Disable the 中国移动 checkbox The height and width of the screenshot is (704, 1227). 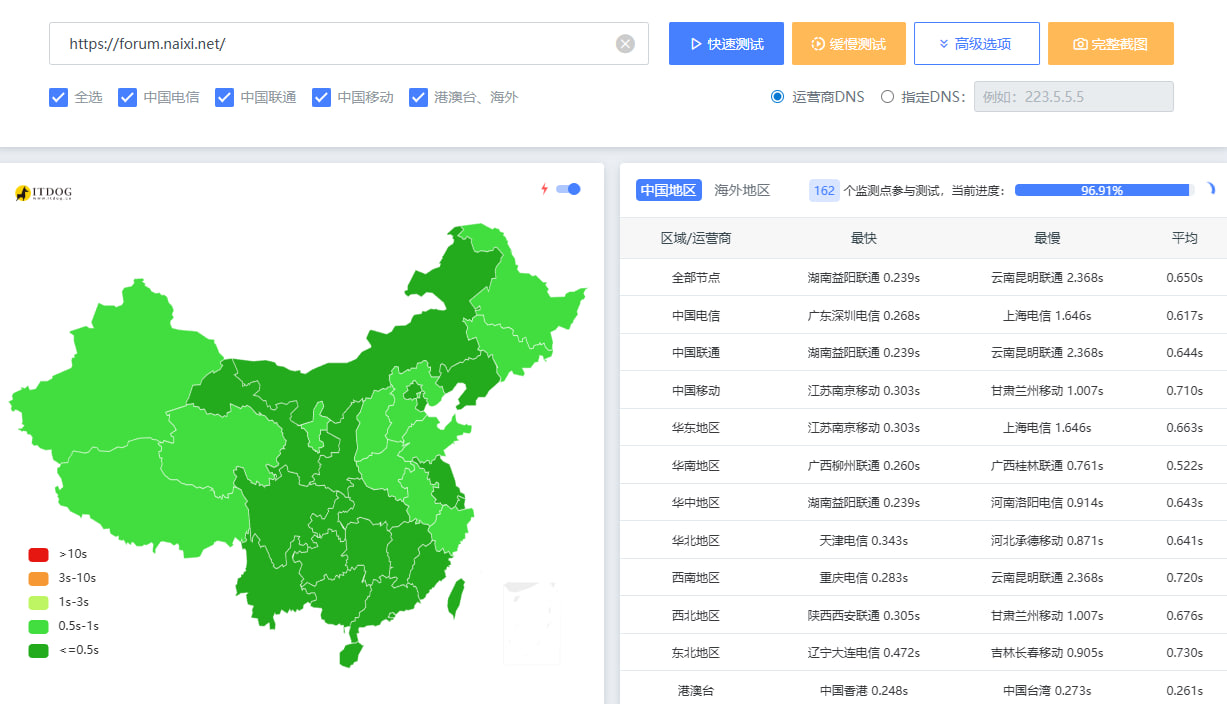click(321, 97)
